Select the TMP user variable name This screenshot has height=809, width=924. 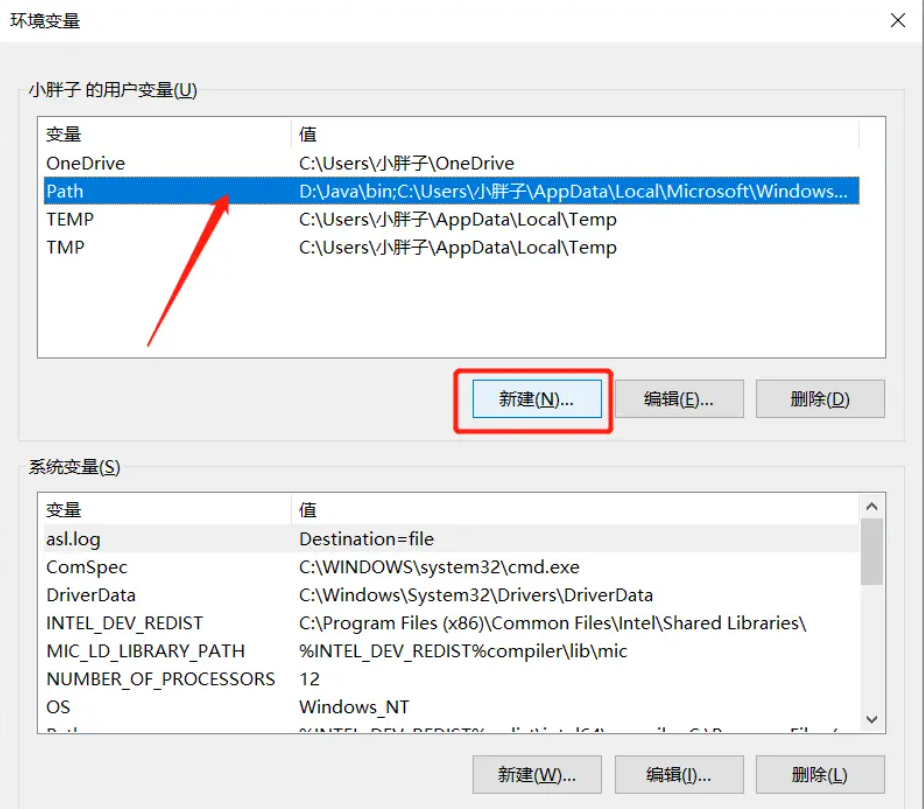pos(65,247)
